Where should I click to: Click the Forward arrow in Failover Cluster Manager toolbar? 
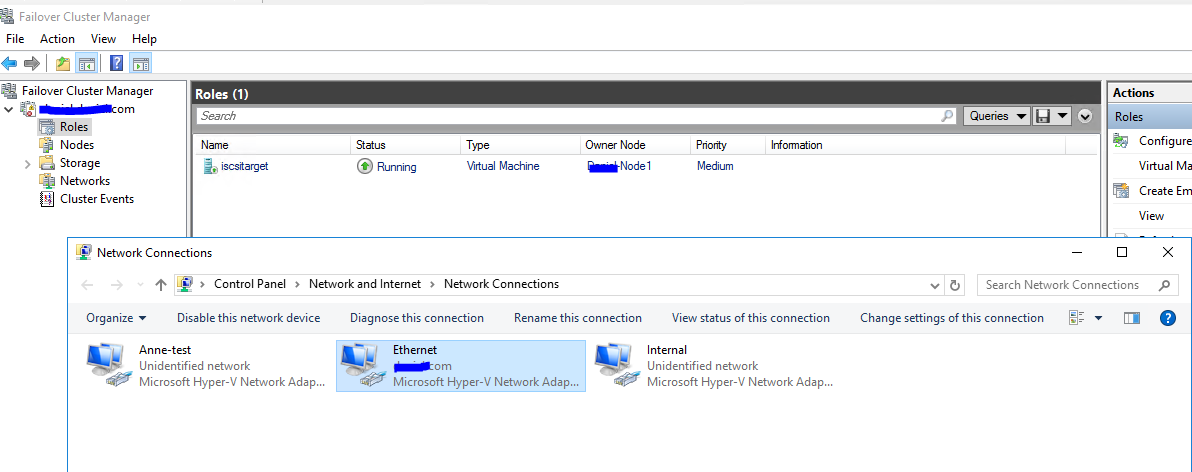tap(31, 63)
